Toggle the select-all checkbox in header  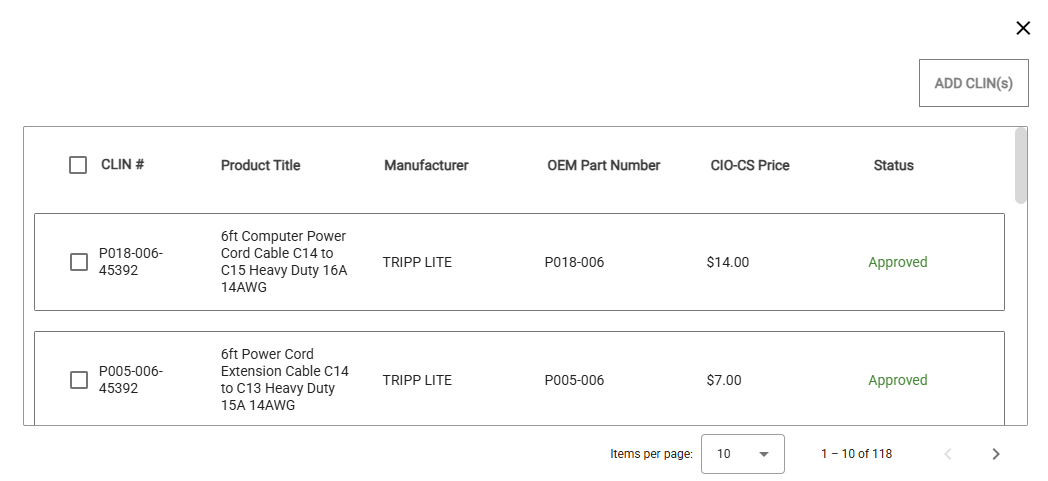coord(78,165)
